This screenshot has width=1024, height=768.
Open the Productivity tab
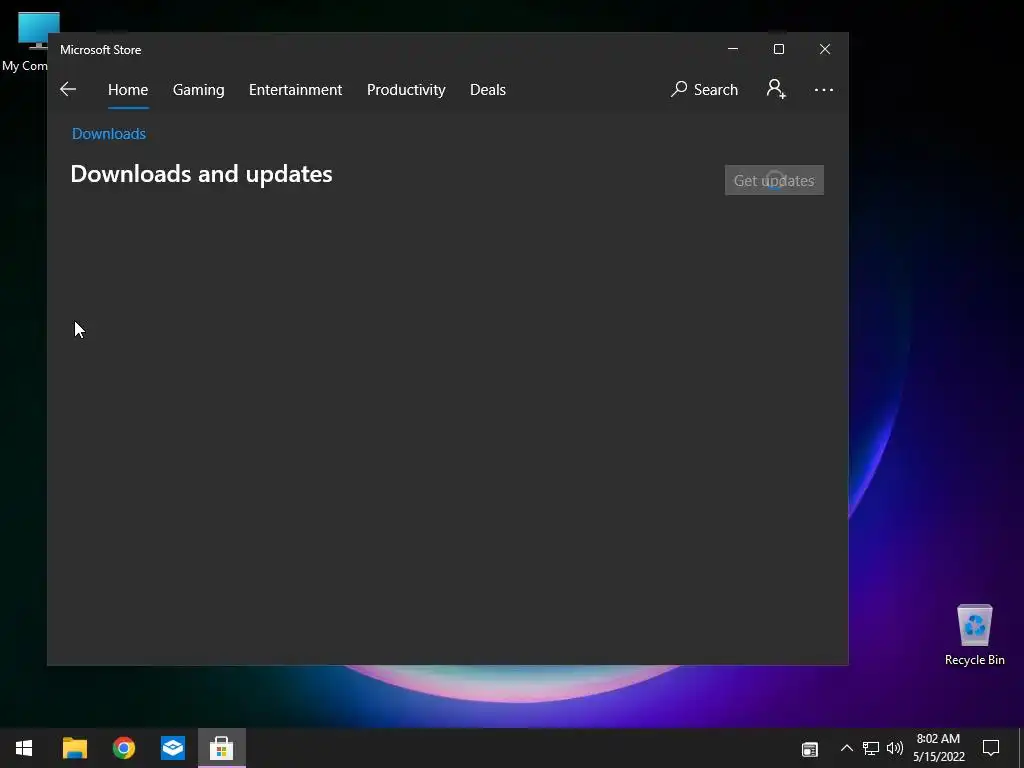[x=406, y=89]
